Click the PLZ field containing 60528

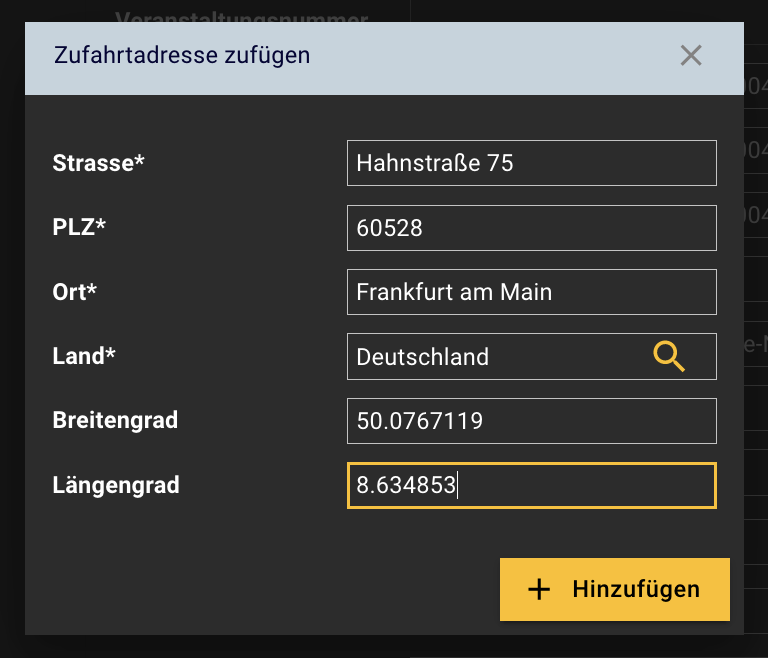531,228
